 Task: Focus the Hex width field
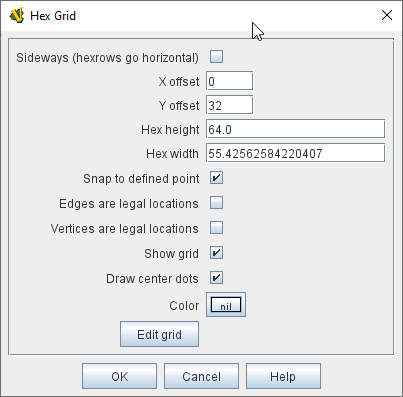tap(295, 153)
